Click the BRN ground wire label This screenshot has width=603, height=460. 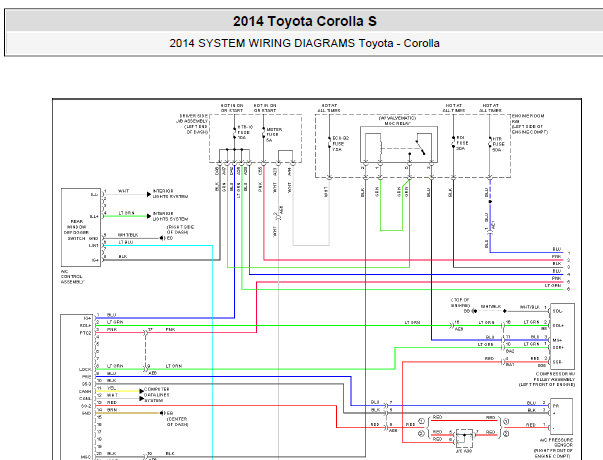(x=112, y=410)
